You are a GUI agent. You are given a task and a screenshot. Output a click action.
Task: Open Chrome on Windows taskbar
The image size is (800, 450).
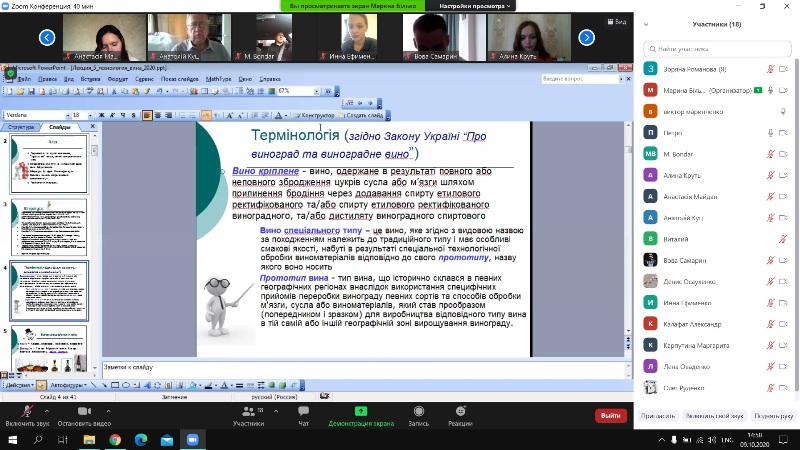pos(115,439)
